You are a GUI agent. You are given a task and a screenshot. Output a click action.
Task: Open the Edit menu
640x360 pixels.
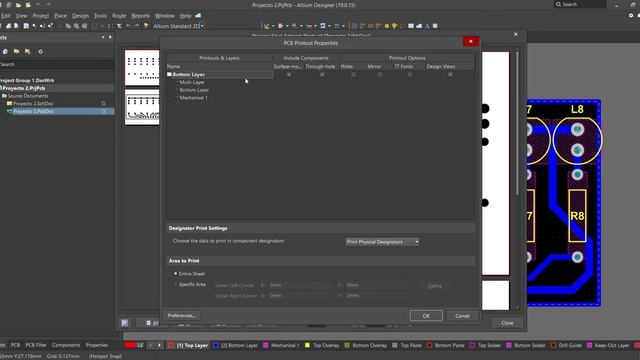click(x=5, y=16)
